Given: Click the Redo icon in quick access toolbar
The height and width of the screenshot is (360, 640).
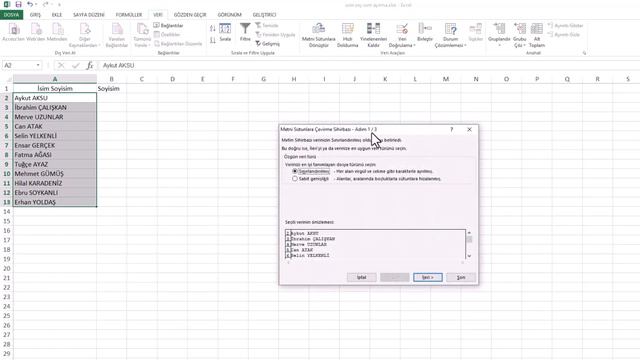Looking at the screenshot, I should pos(45,4).
